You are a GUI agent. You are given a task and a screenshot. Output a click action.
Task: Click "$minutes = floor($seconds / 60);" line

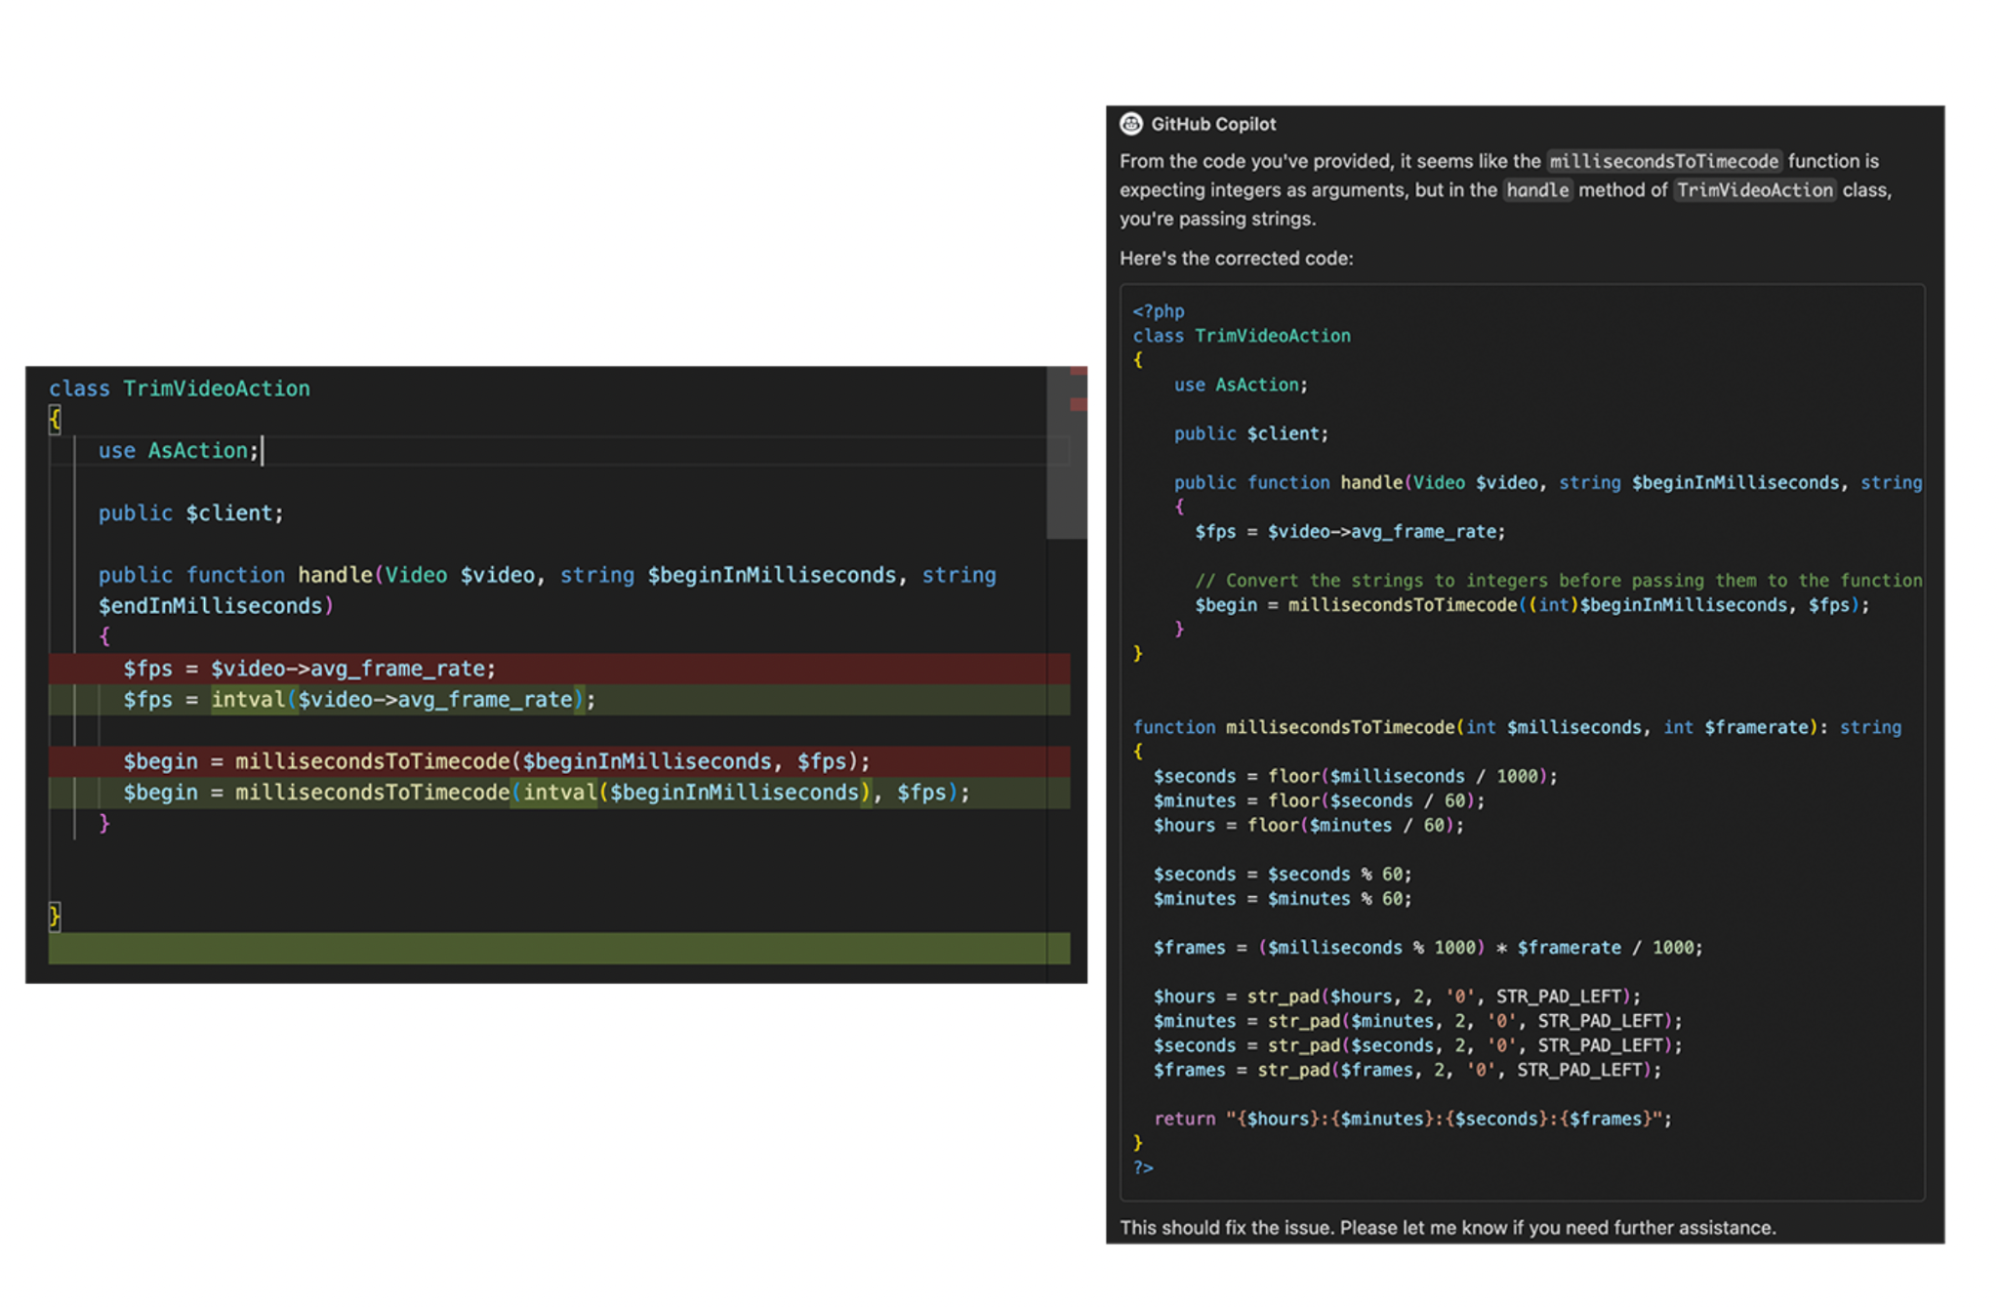[x=1319, y=801]
